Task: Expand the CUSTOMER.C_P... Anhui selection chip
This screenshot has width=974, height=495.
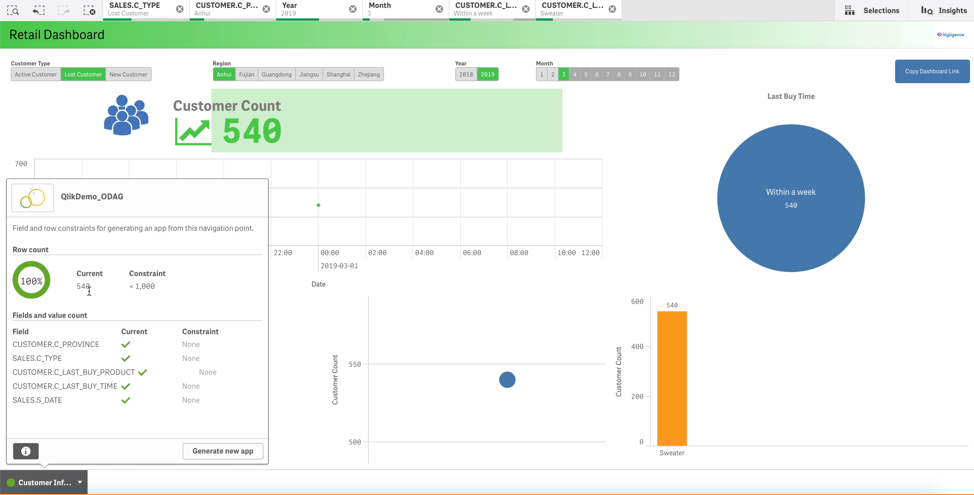Action: click(225, 10)
